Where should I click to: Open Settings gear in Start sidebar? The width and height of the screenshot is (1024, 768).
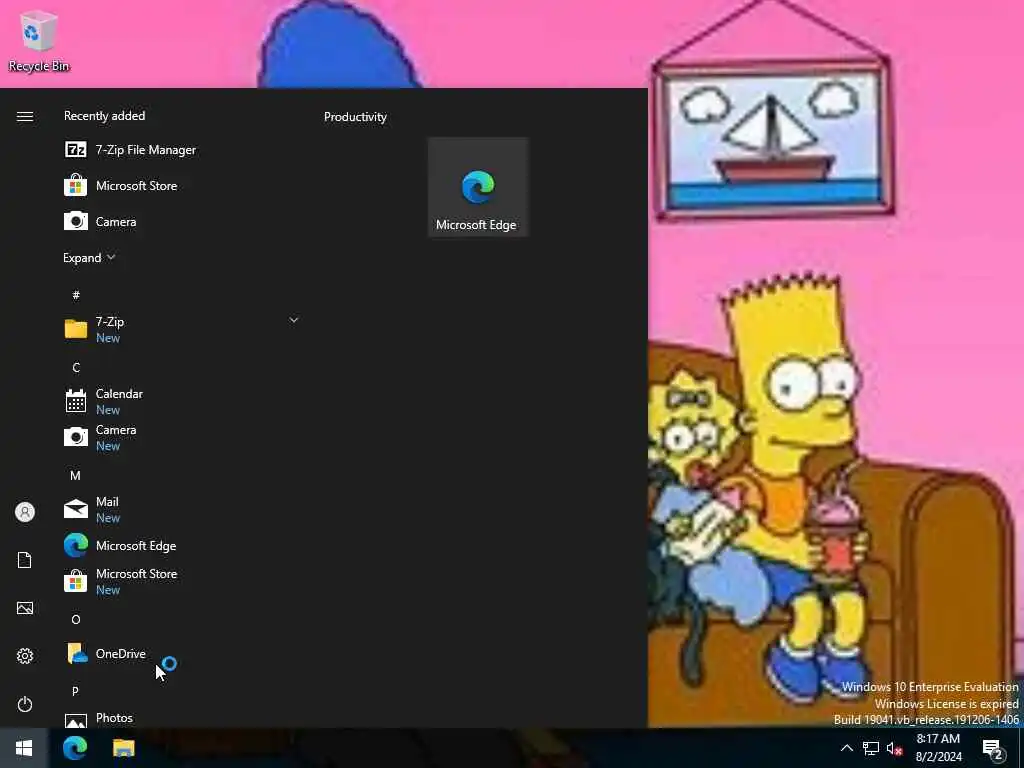[x=25, y=656]
